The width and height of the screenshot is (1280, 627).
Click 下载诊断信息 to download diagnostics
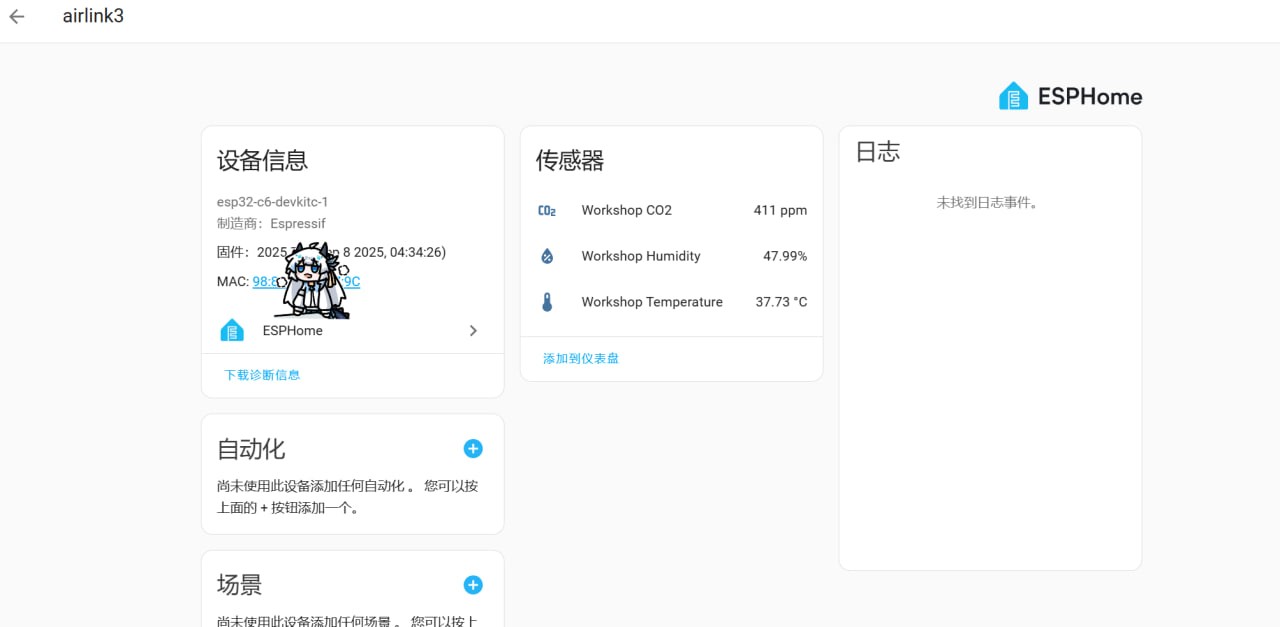point(262,375)
